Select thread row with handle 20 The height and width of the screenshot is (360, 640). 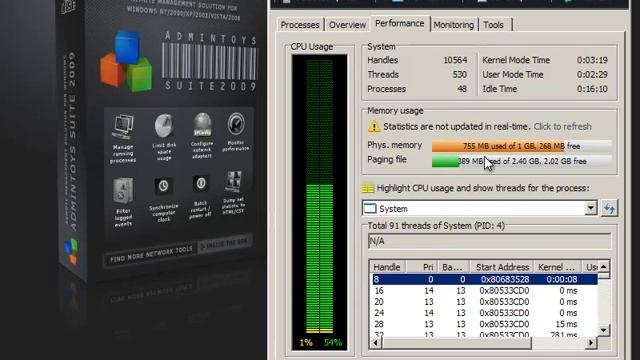pos(484,302)
